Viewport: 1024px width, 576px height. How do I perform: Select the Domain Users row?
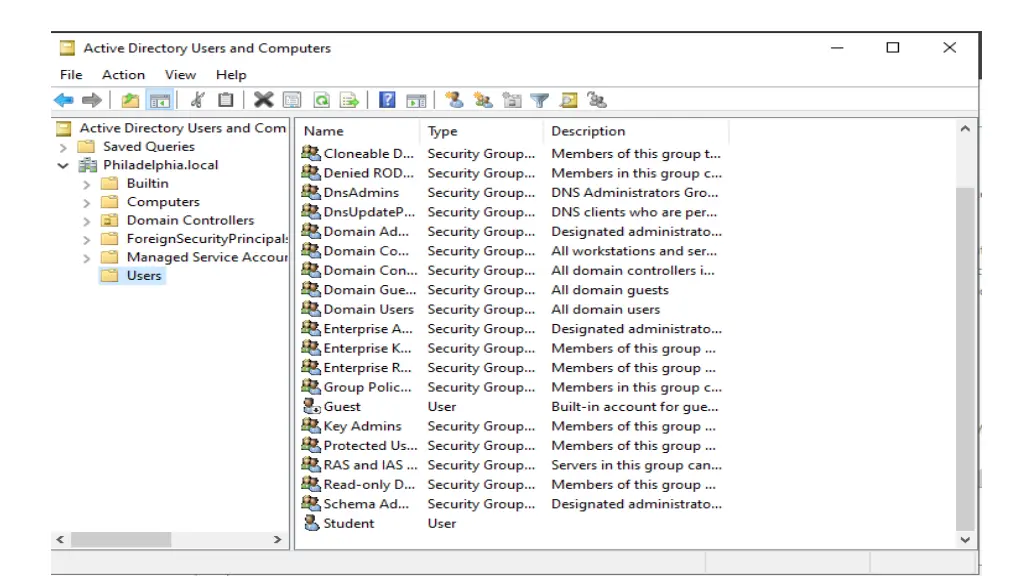coord(513,309)
